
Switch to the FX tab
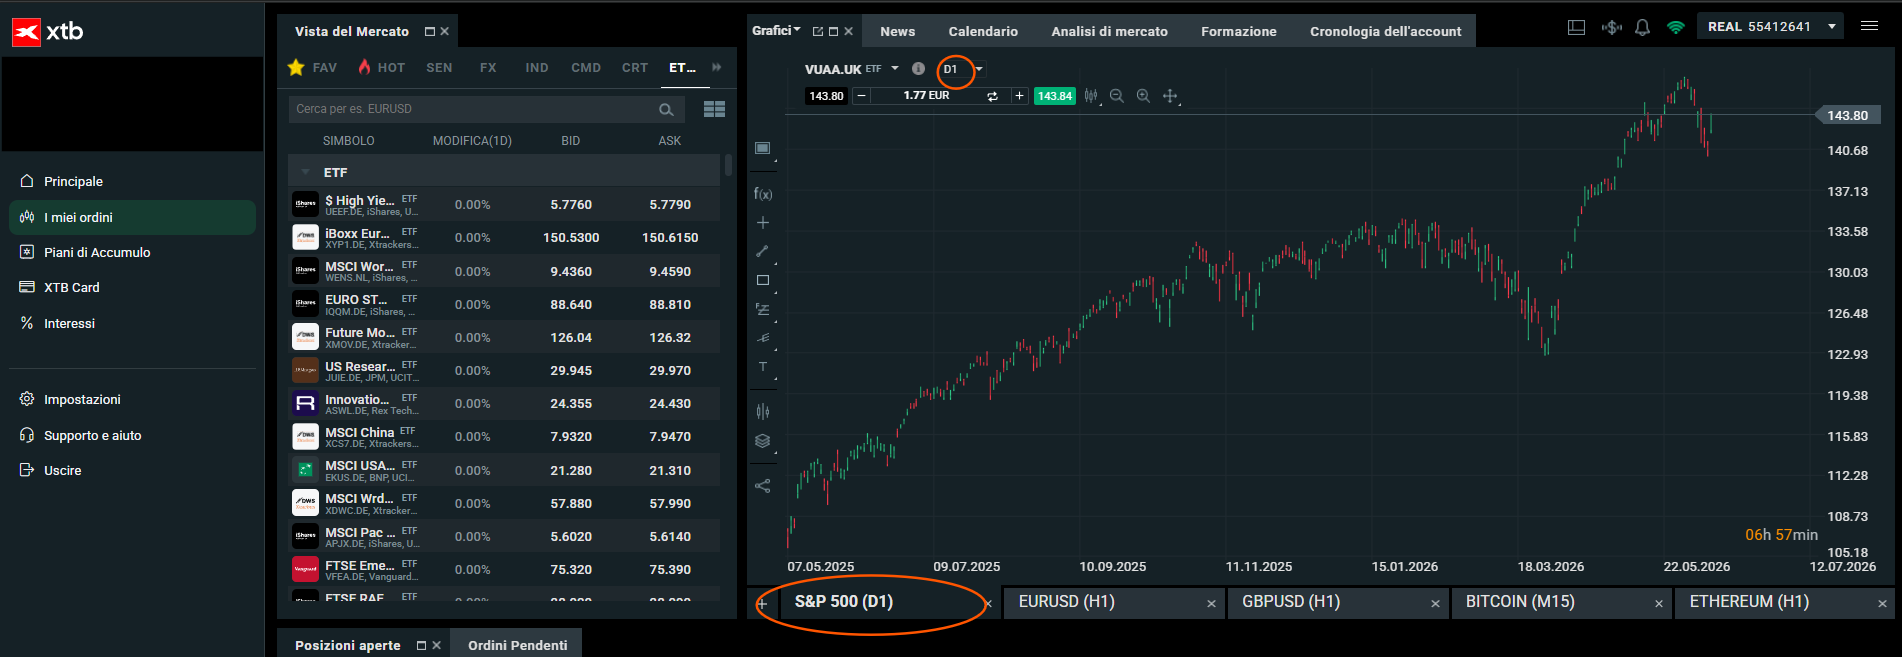[x=488, y=67]
